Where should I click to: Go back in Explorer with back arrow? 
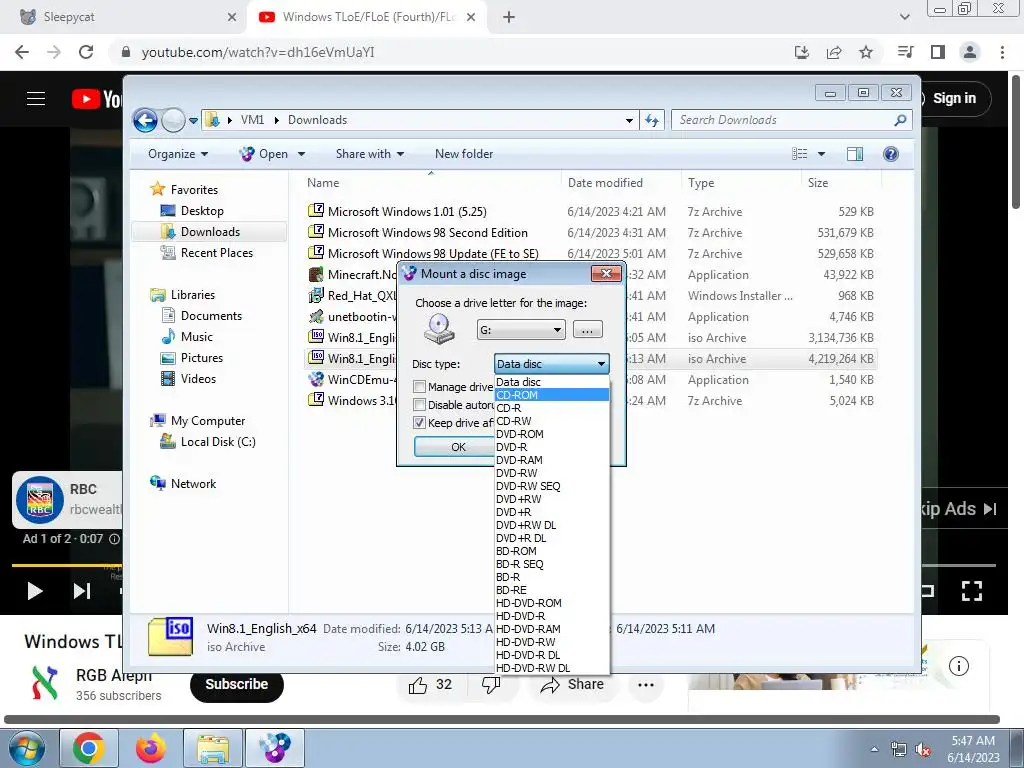146,120
